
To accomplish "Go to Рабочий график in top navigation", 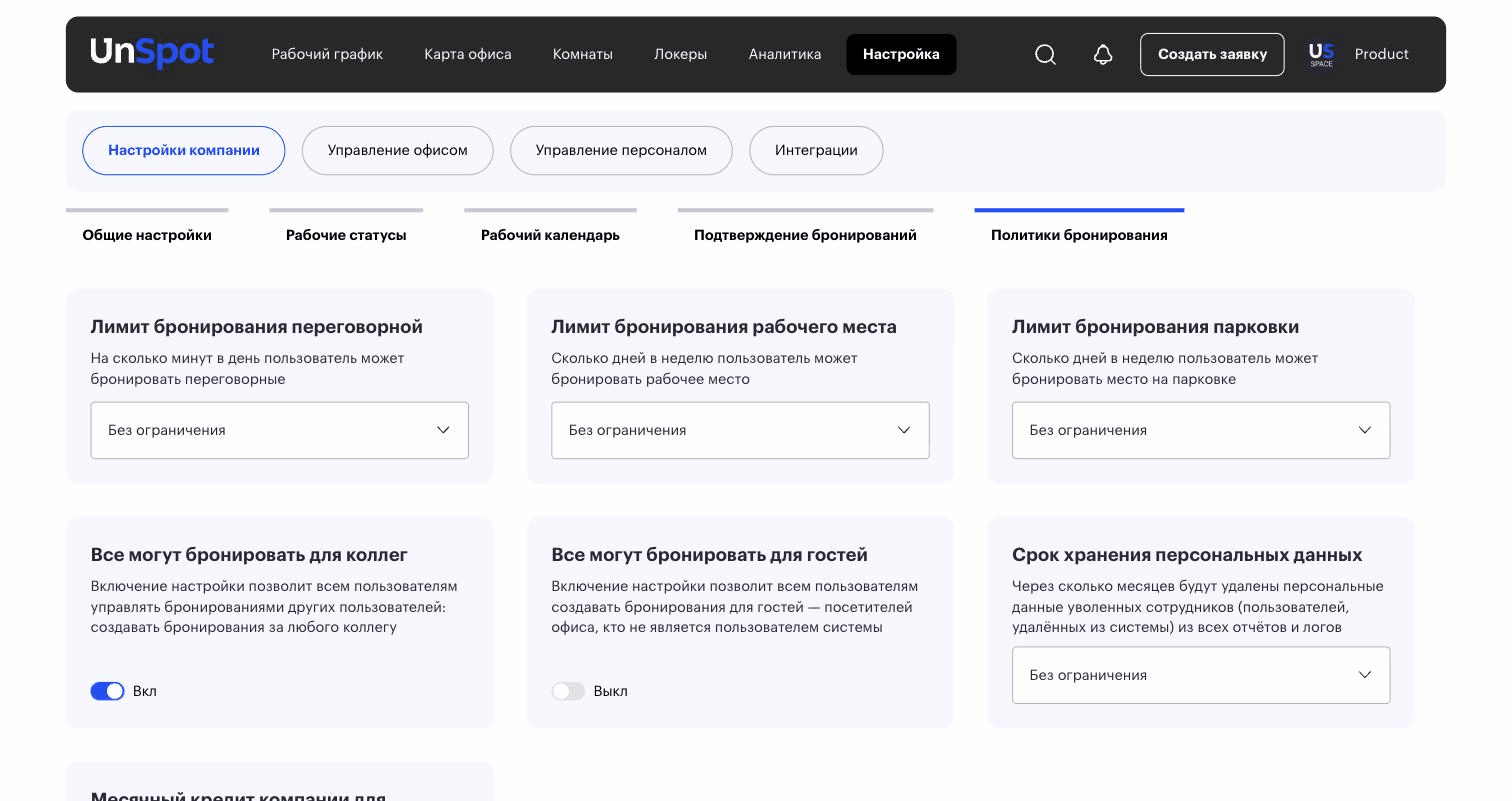I will 327,54.
